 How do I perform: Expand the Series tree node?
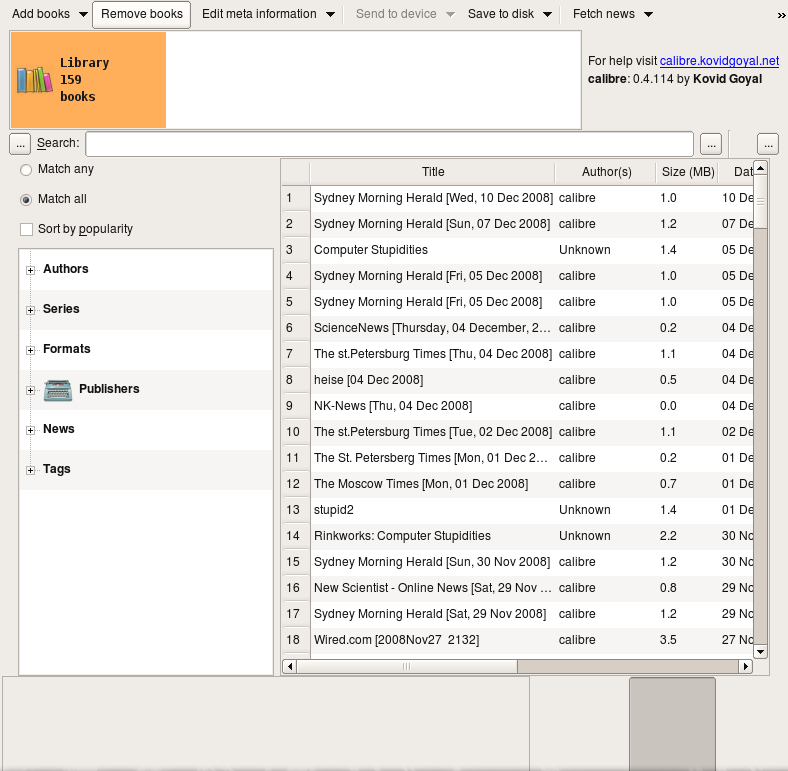[x=31, y=311]
